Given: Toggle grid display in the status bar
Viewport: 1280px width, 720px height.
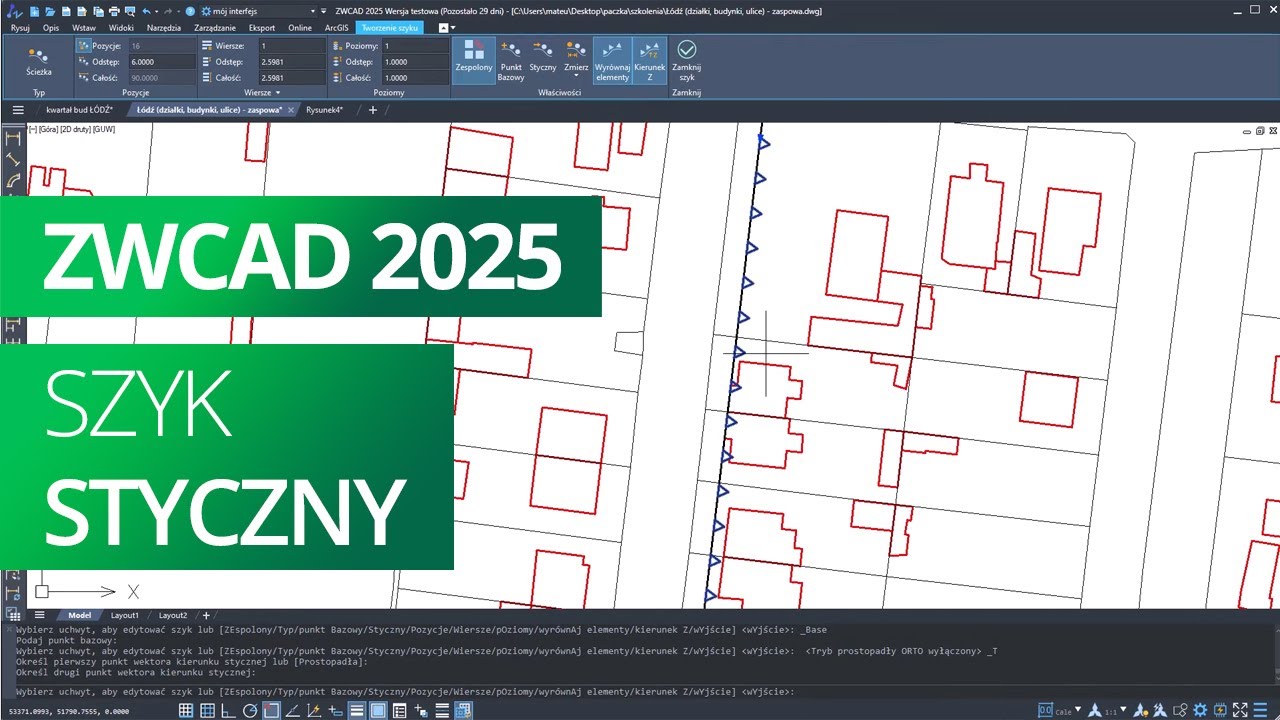Looking at the screenshot, I should coord(186,710).
